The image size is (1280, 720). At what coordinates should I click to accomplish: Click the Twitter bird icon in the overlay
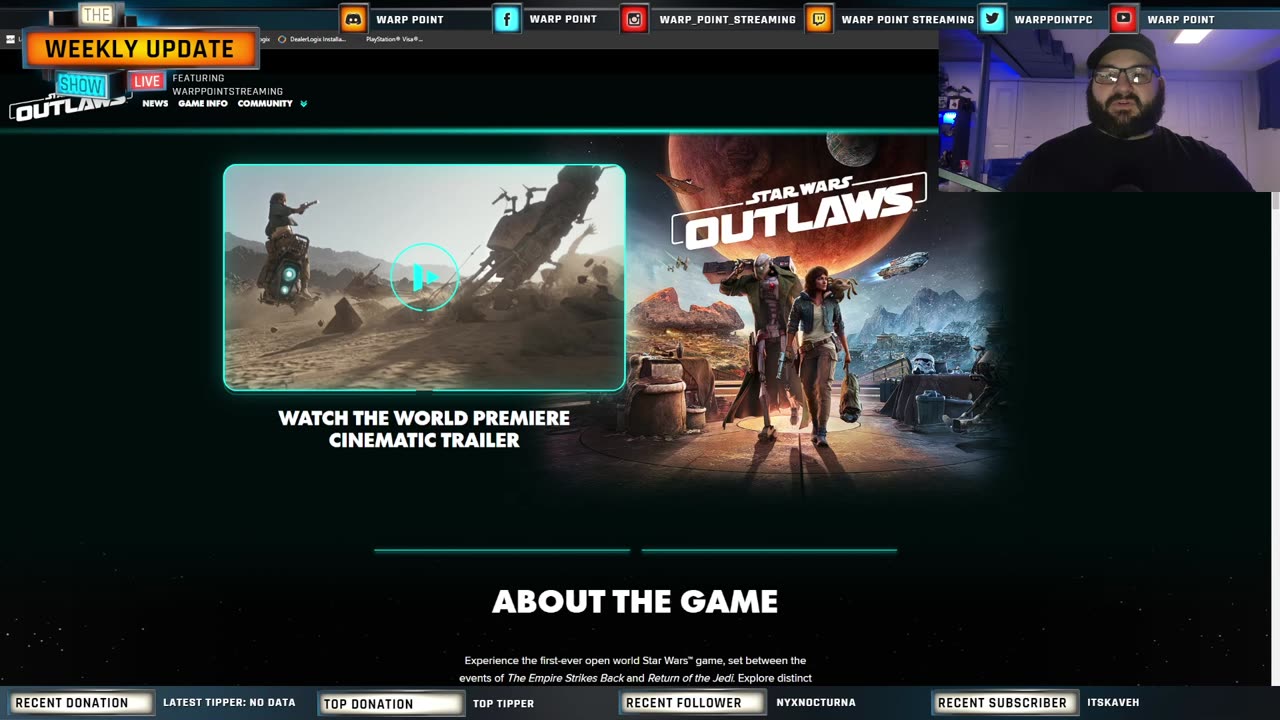pos(992,19)
